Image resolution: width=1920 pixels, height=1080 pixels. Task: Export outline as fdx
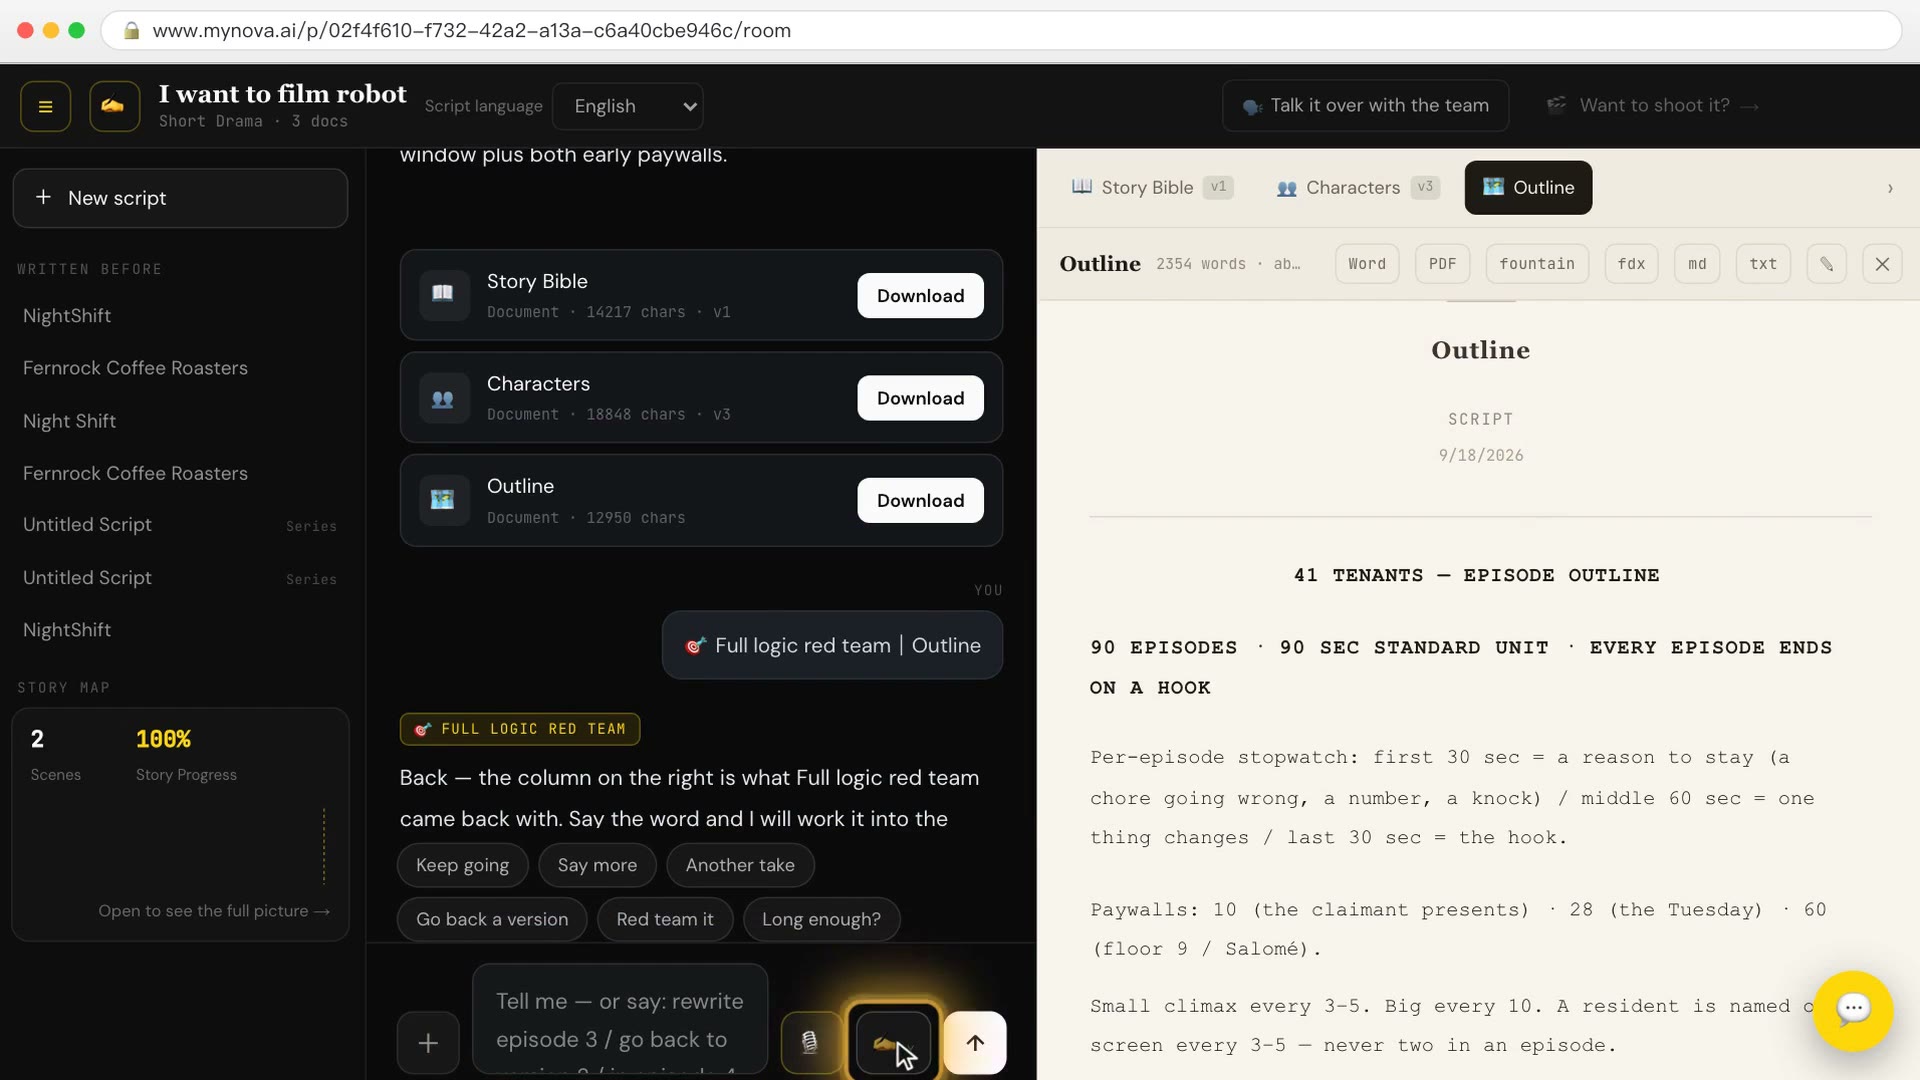tap(1631, 264)
